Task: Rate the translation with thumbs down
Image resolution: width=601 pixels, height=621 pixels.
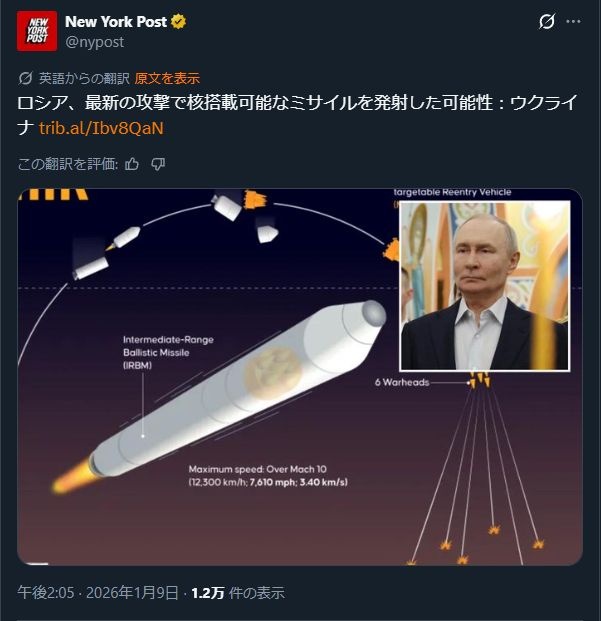Action: (158, 164)
